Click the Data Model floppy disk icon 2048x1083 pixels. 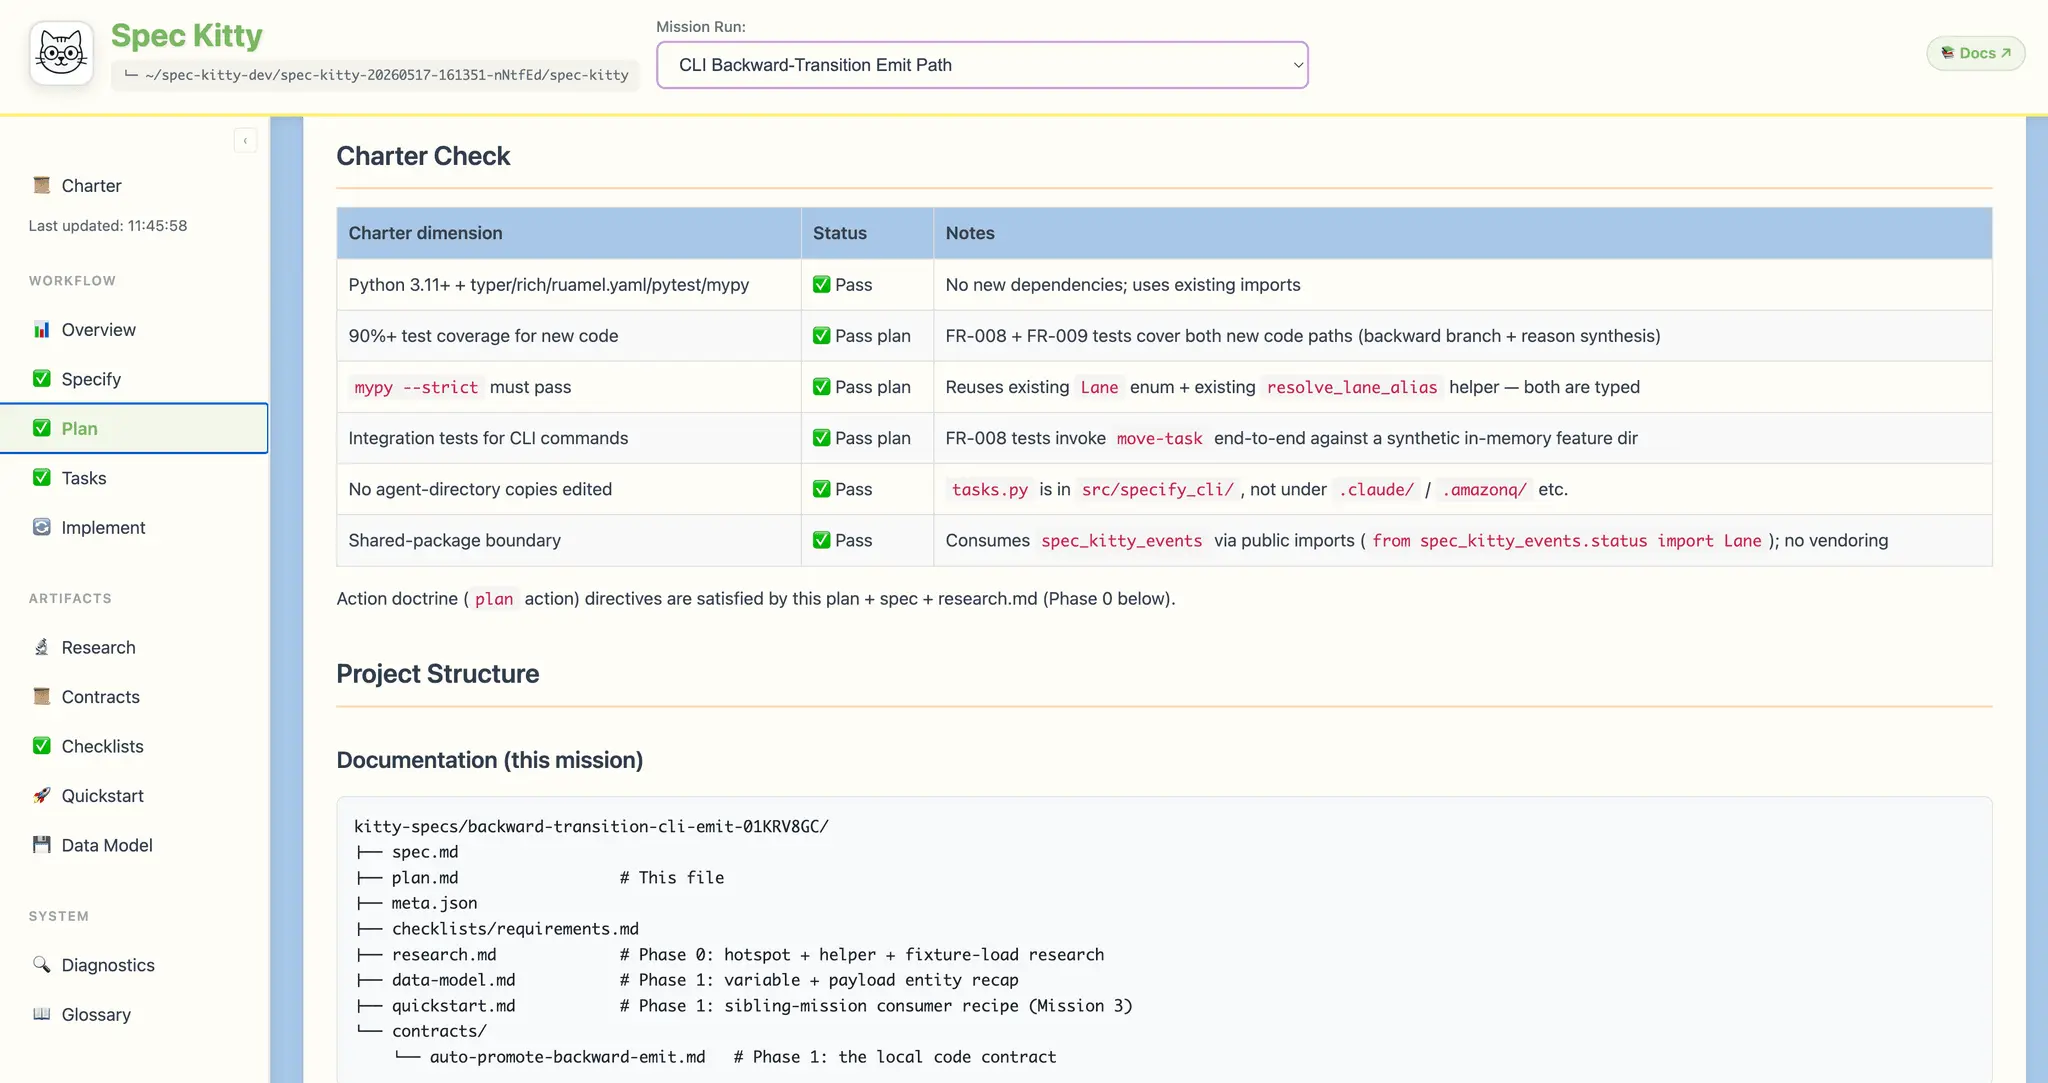(41, 844)
